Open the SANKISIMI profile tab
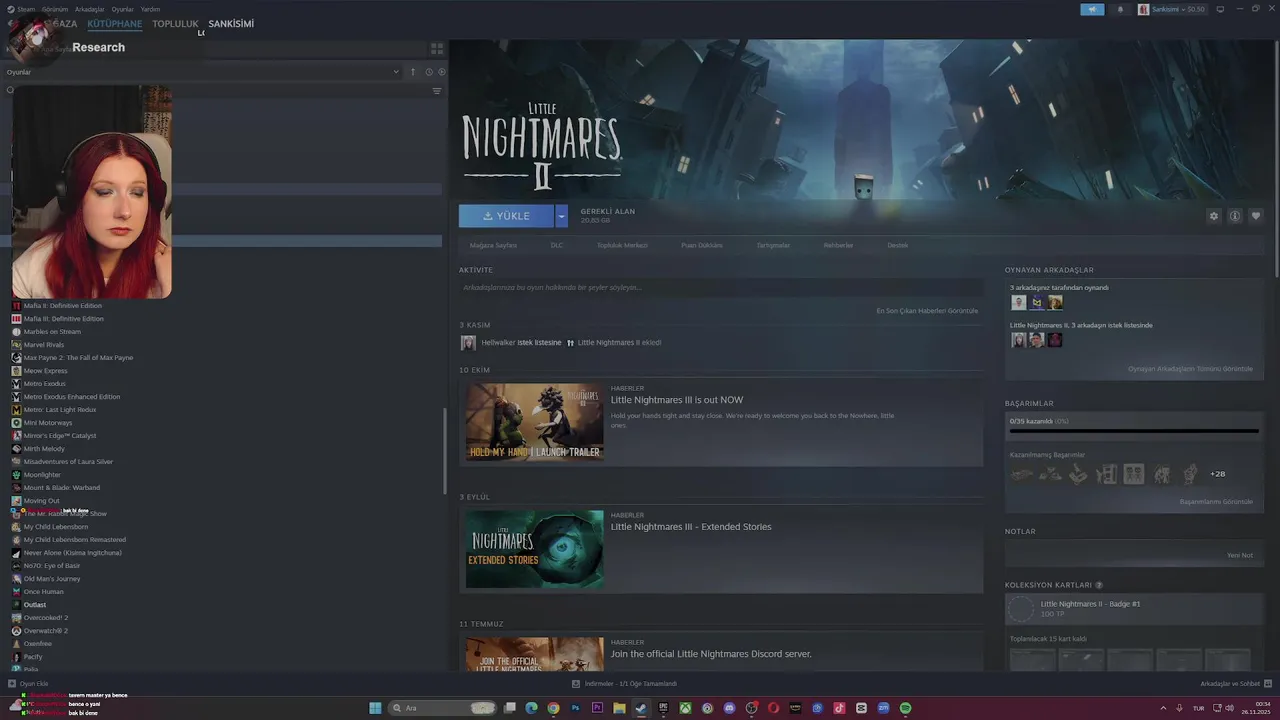1280x720 pixels. pyautogui.click(x=231, y=24)
